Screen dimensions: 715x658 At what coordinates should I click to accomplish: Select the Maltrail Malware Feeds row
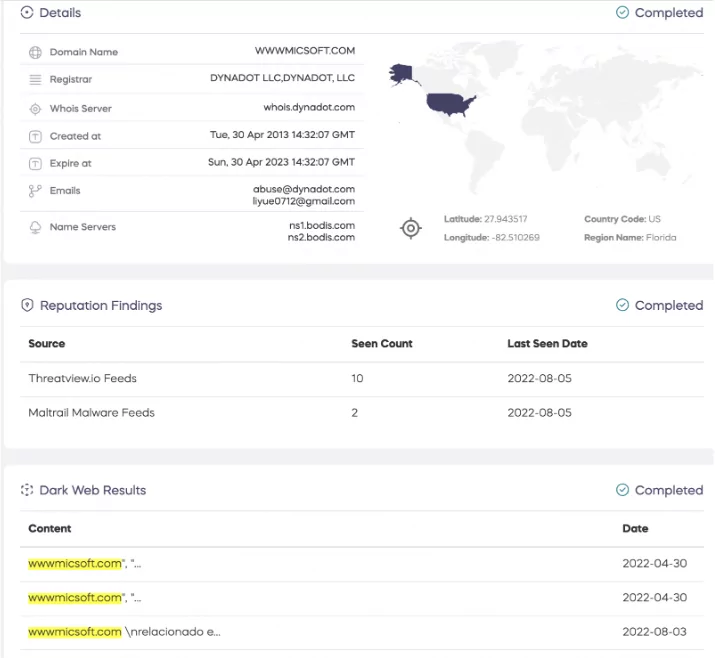tap(362, 413)
